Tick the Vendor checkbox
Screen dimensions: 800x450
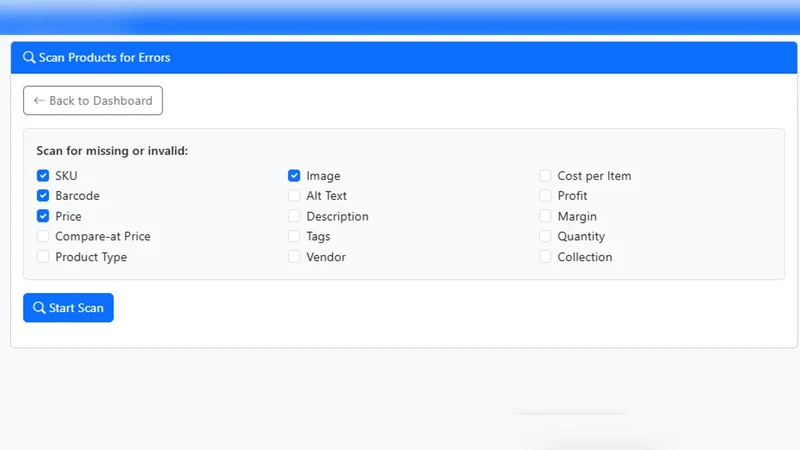(x=294, y=257)
